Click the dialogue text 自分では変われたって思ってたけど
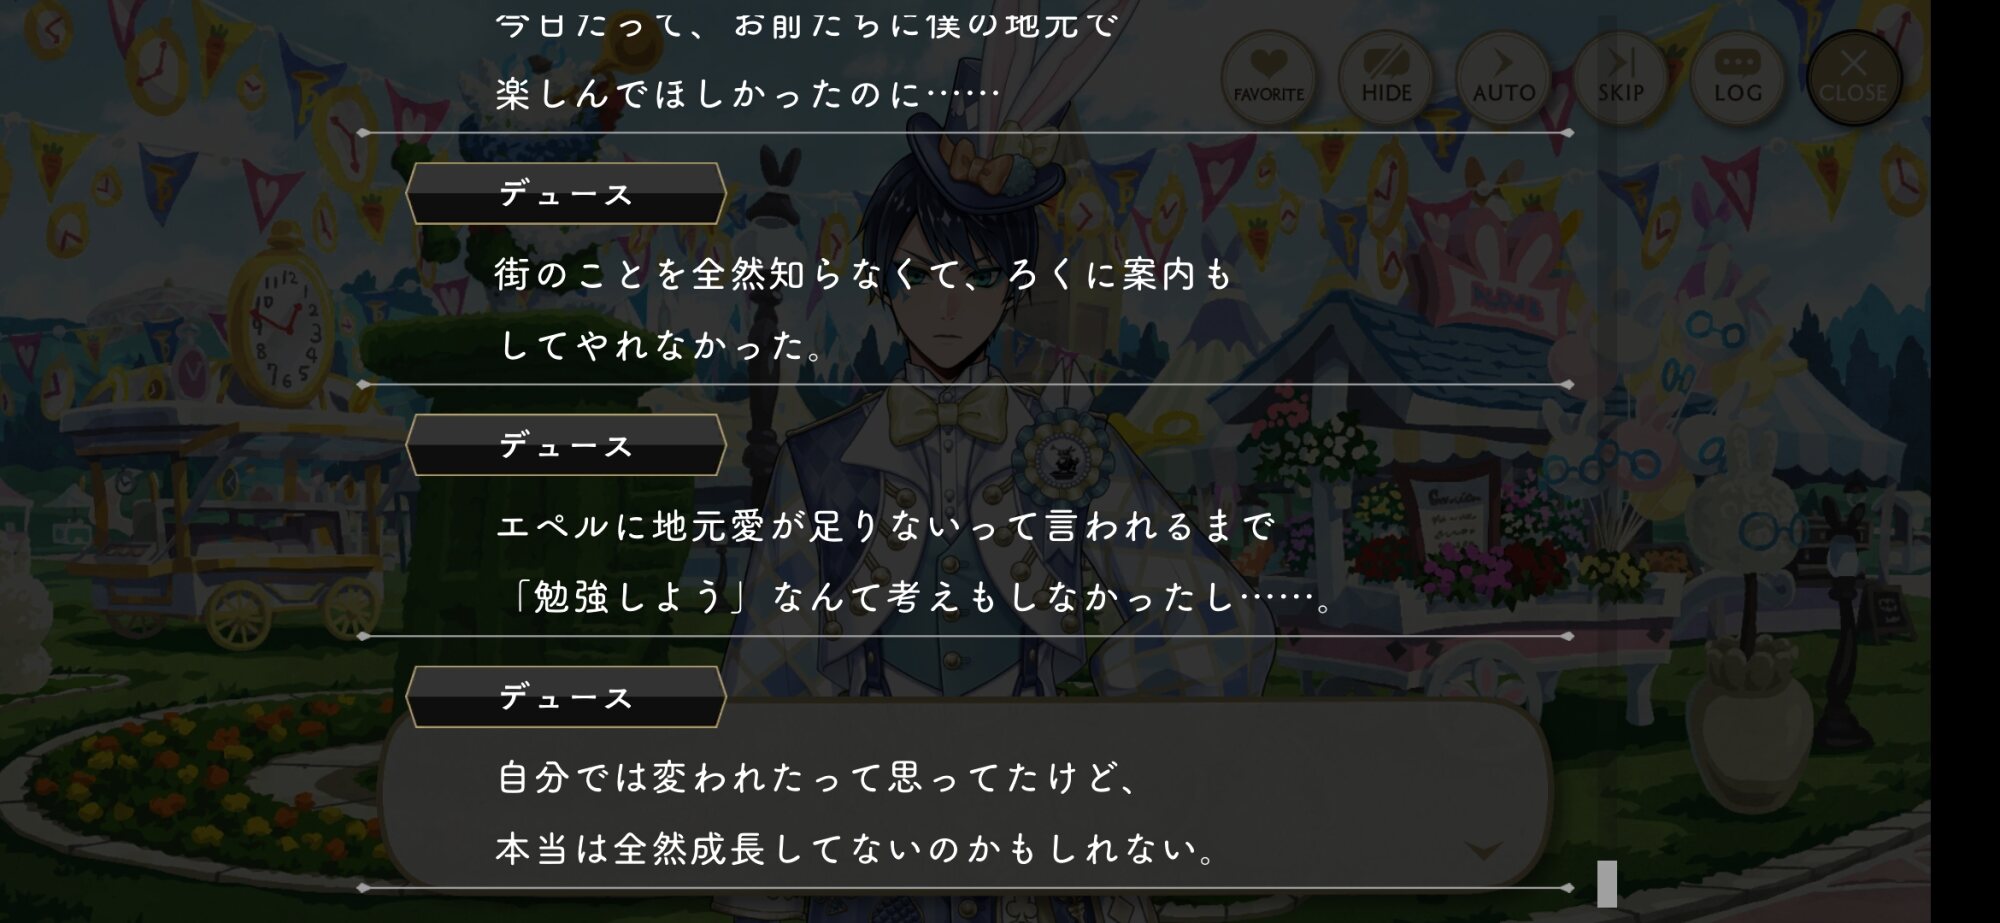Screen dimensions: 2000x923 [816, 777]
